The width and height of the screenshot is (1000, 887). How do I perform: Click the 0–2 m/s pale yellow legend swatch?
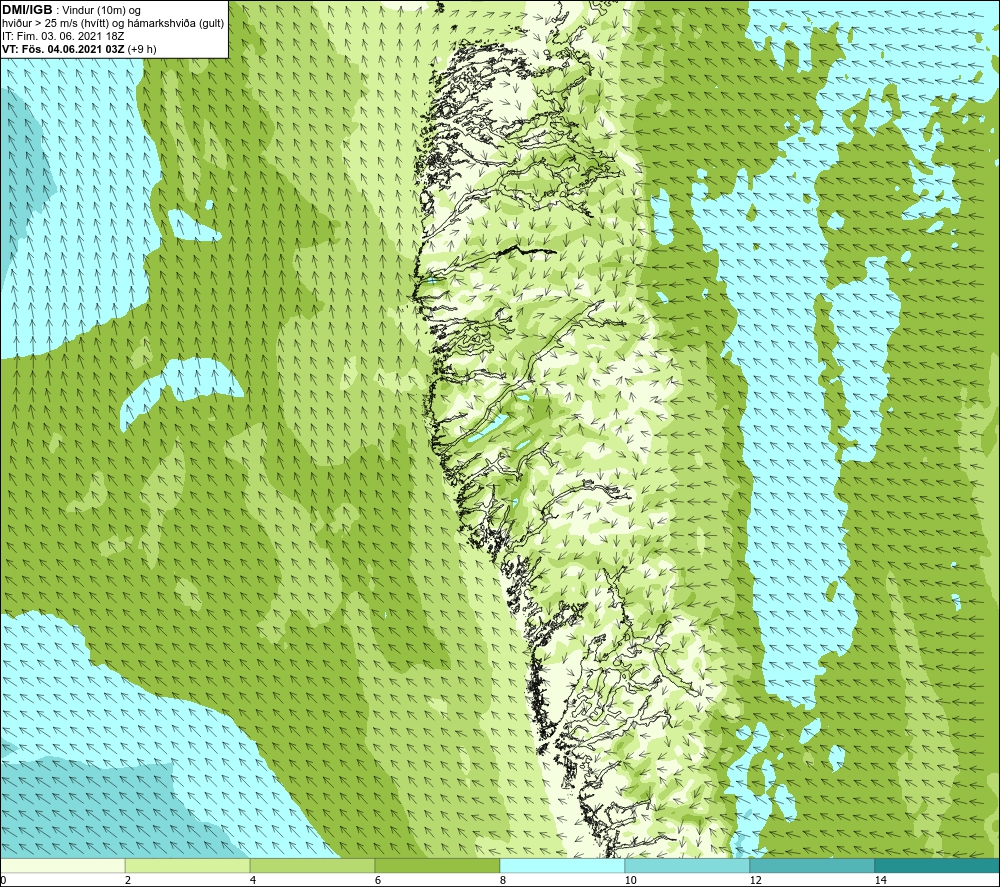click(x=62, y=865)
